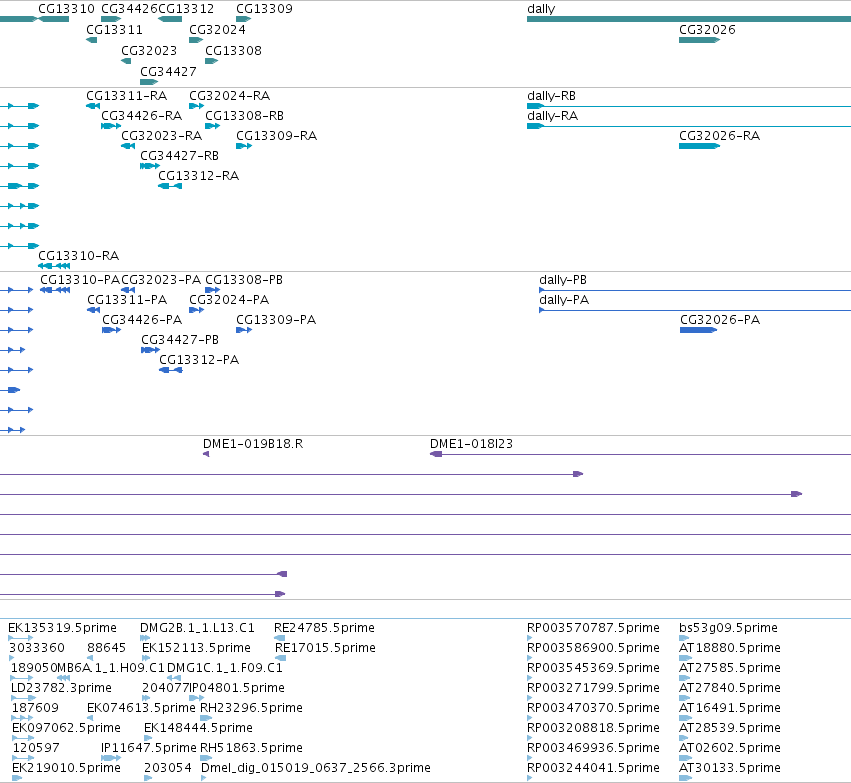Click the AT18880.5prime EST label
Screen dimensions: 851x783
click(x=730, y=648)
